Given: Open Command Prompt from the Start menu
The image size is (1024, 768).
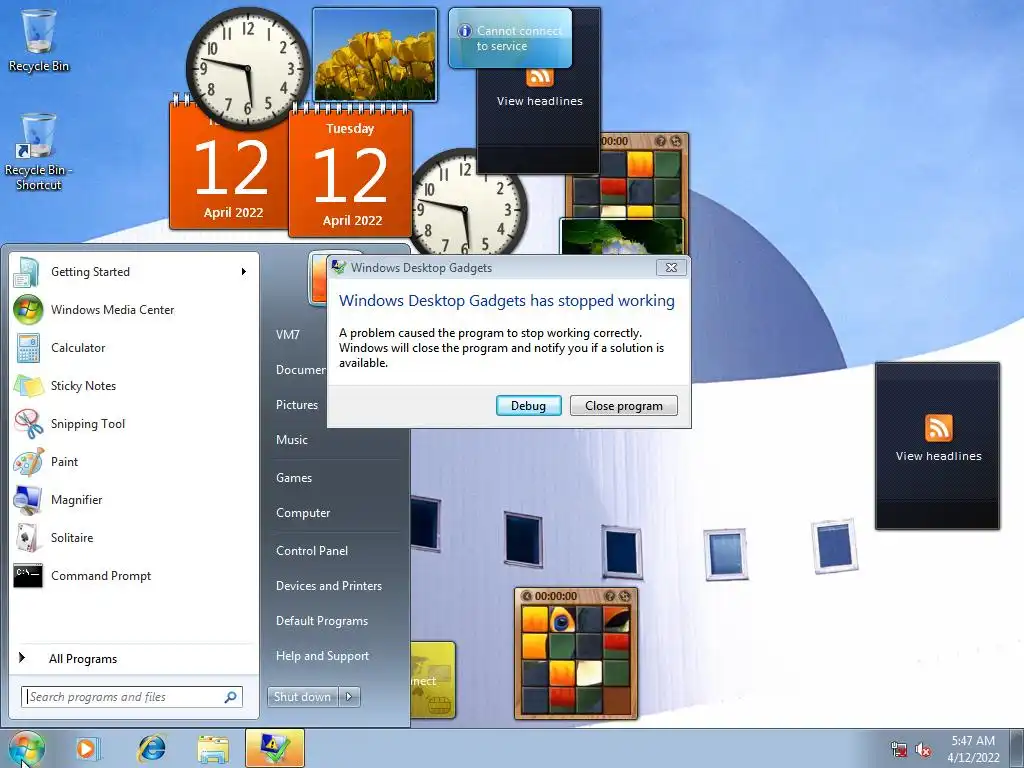Looking at the screenshot, I should 134,575.
